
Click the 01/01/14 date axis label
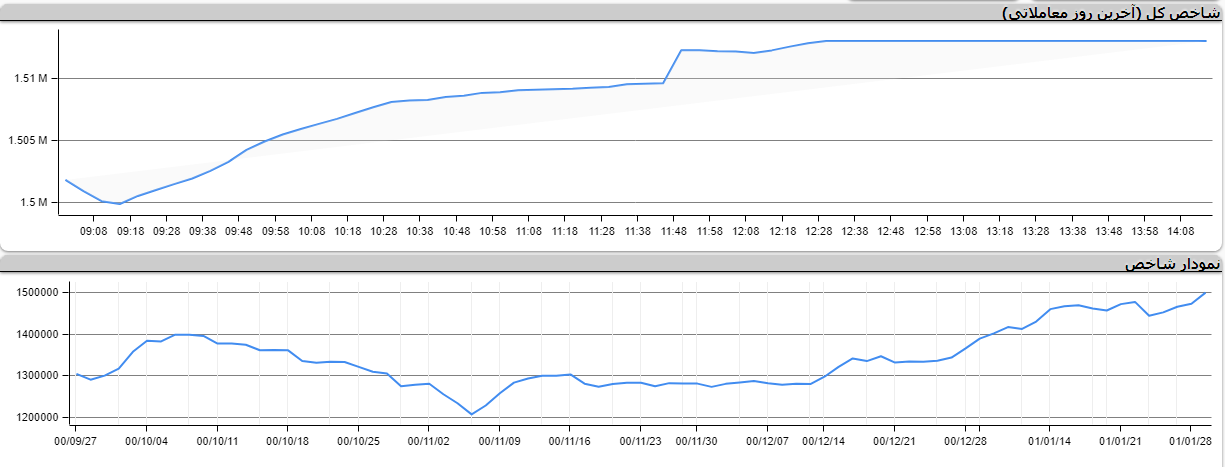[1049, 440]
